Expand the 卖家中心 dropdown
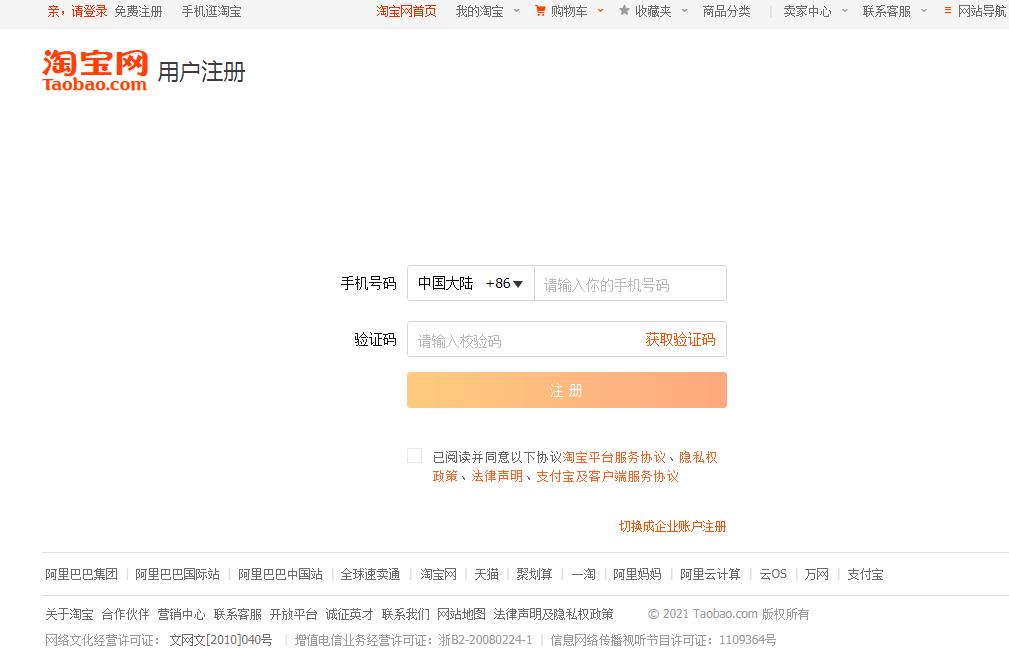 [807, 13]
